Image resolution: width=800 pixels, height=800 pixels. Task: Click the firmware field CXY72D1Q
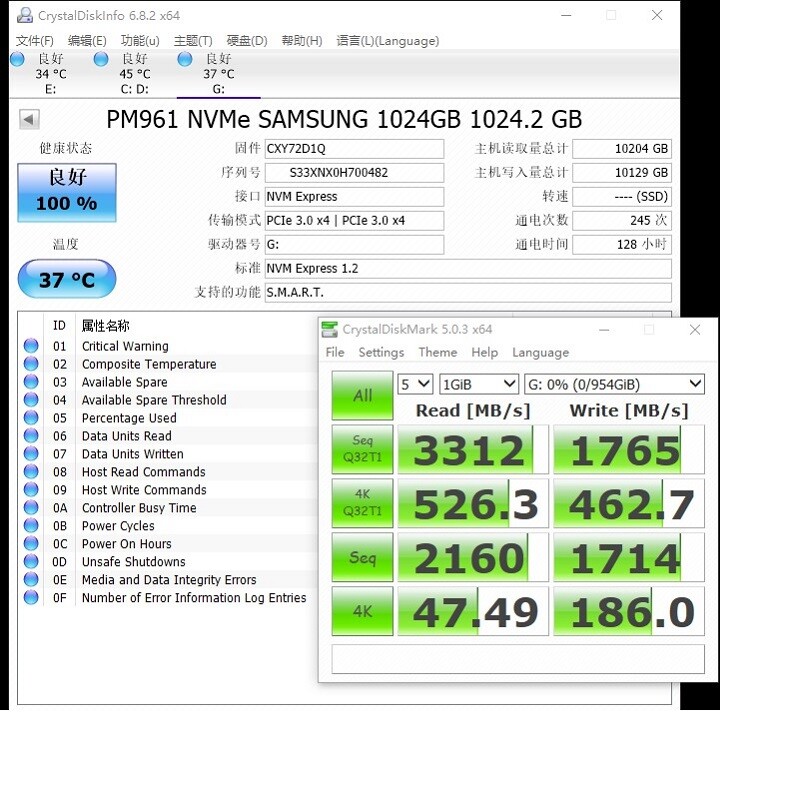[354, 148]
